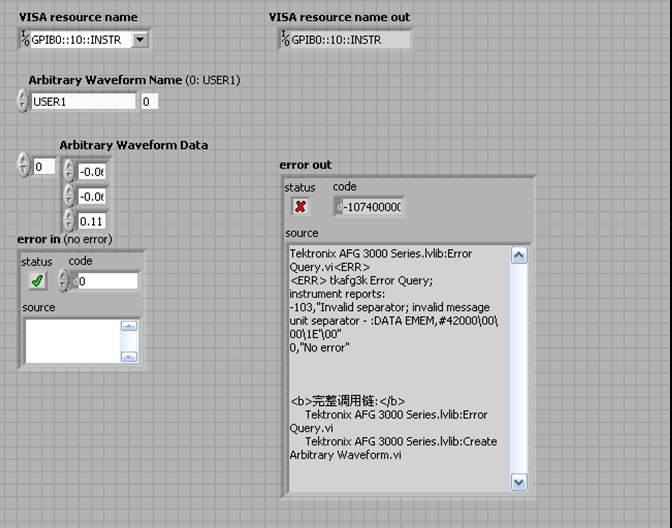Viewport: 672px width, 528px height.
Task: Click the 'VISA resource name out' label
Action: [x=339, y=17]
